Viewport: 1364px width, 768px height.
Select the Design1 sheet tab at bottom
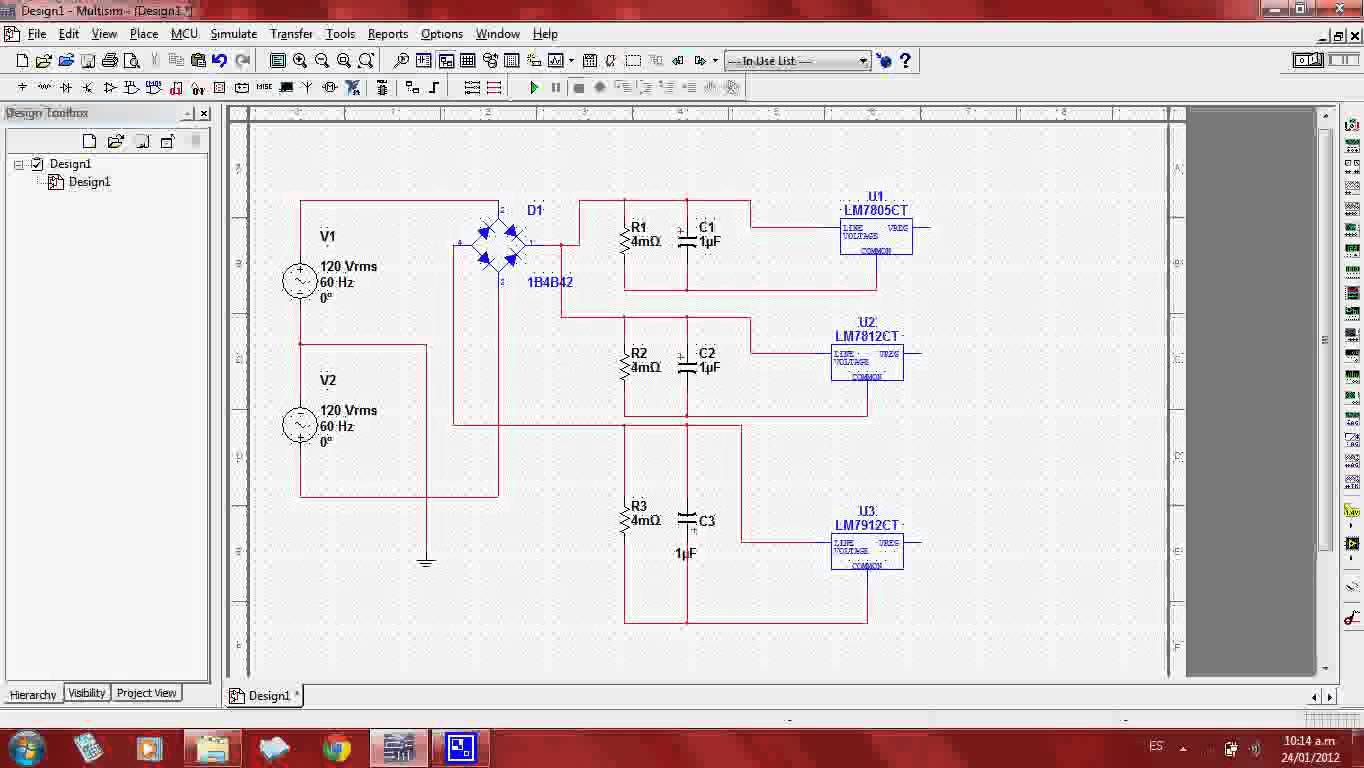point(265,695)
